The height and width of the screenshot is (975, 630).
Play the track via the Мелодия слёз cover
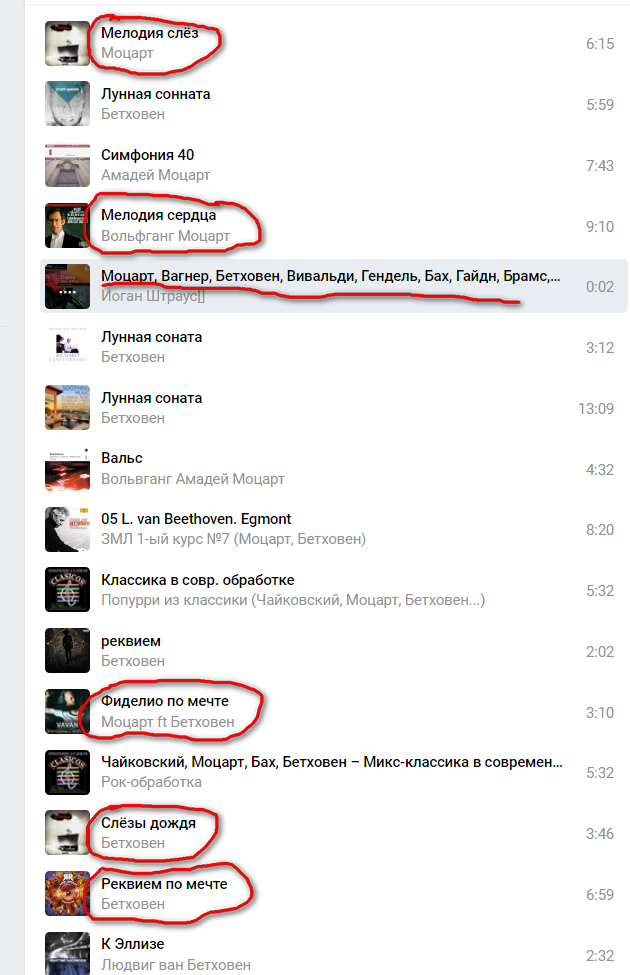click(67, 44)
